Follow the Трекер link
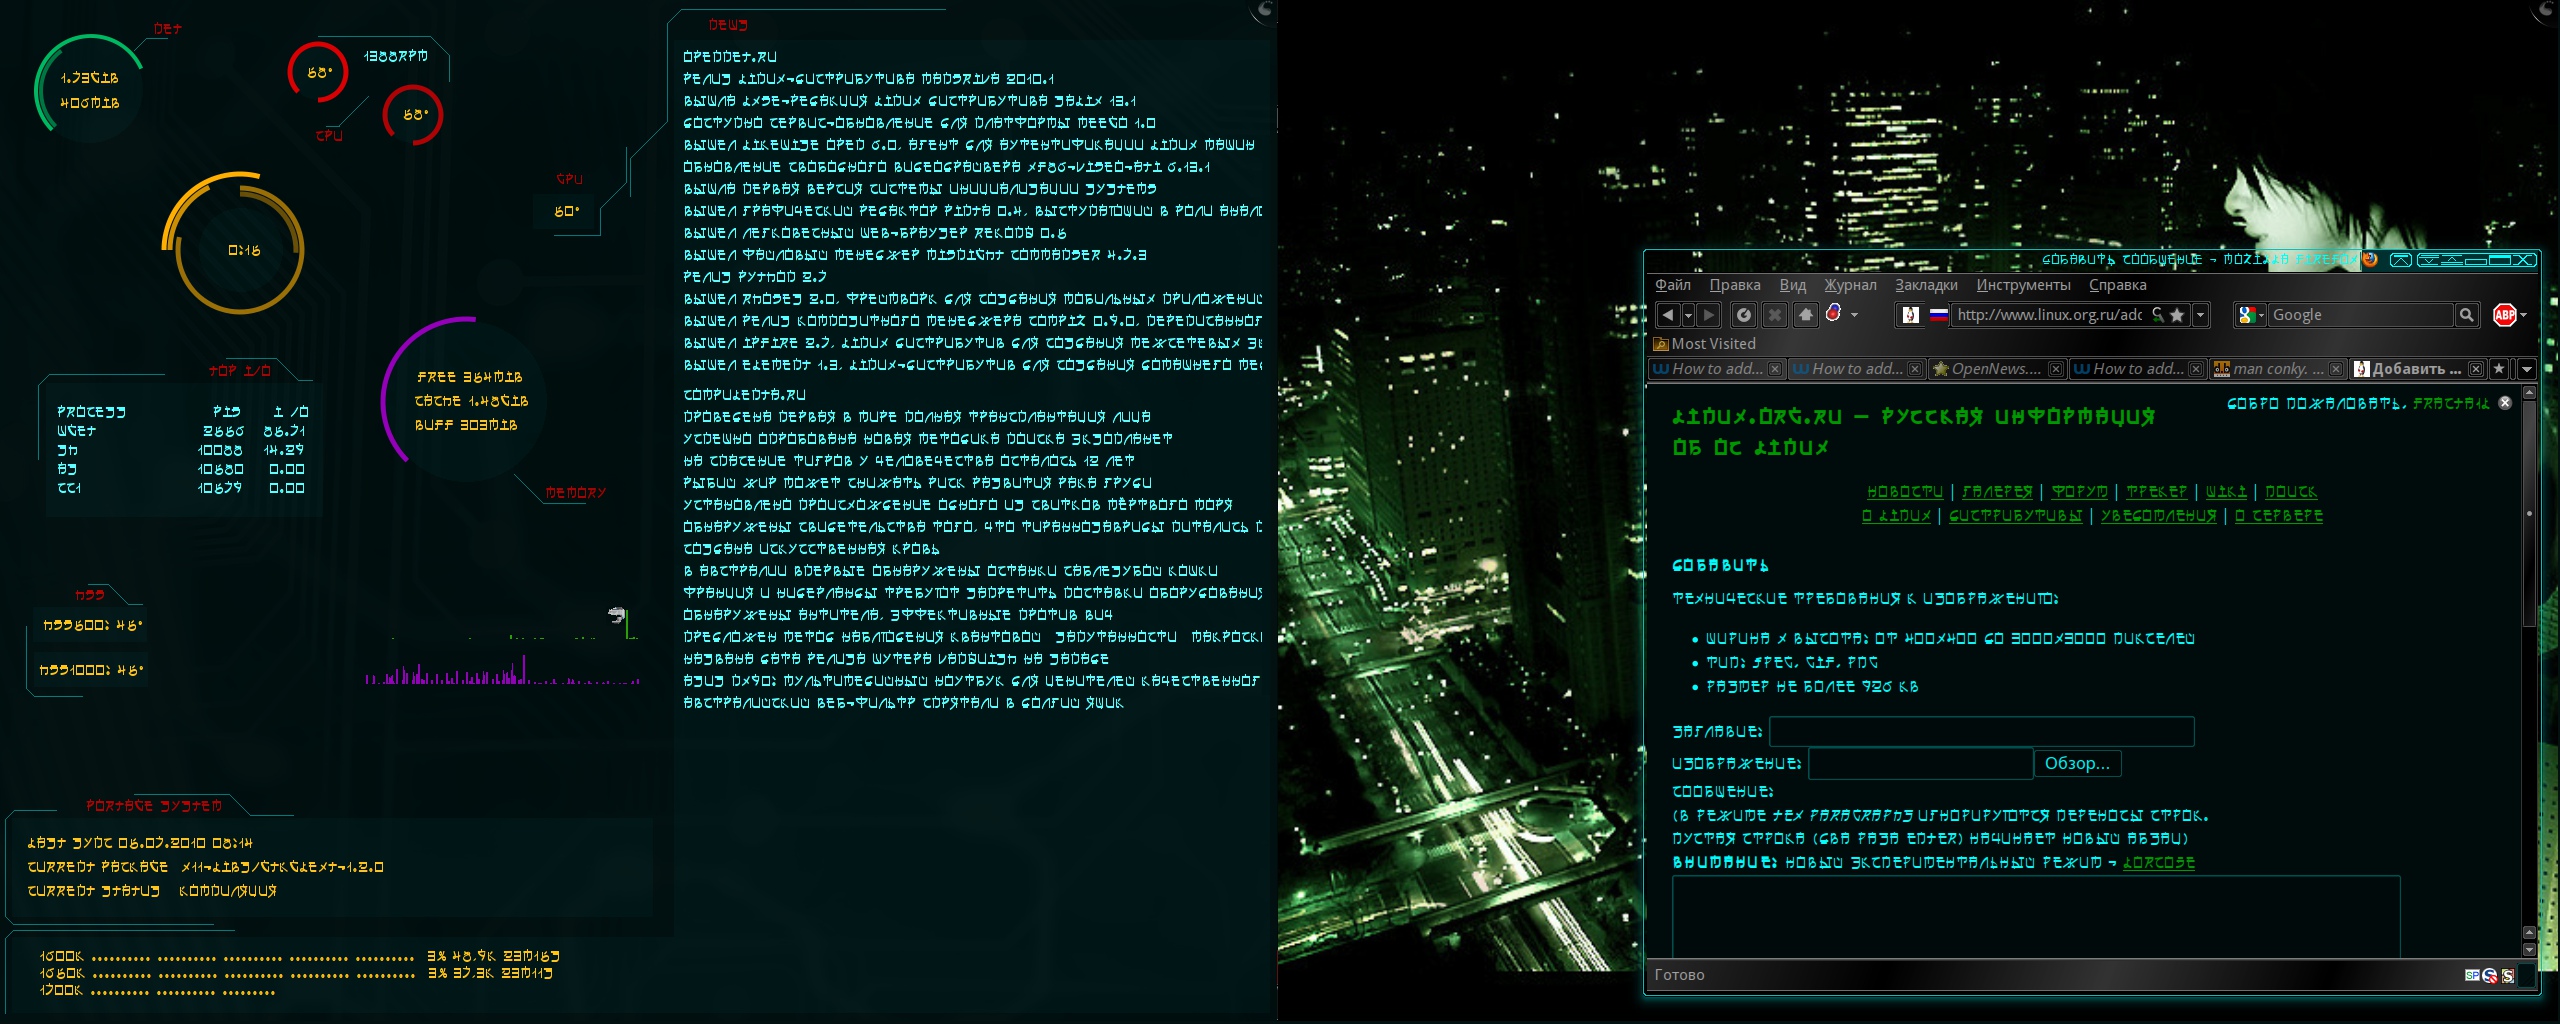This screenshot has height=1024, width=2560. [x=2157, y=492]
